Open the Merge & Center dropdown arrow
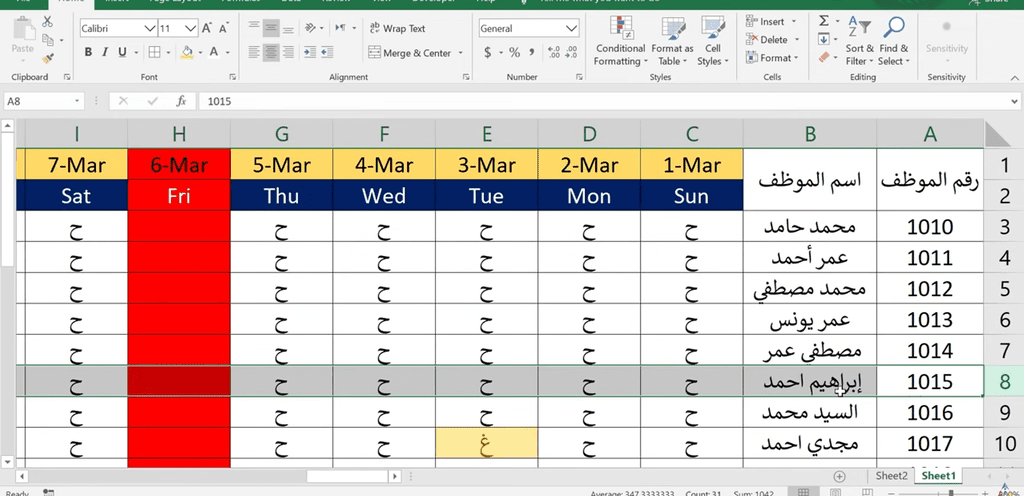The image size is (1024, 496). pyautogui.click(x=461, y=53)
